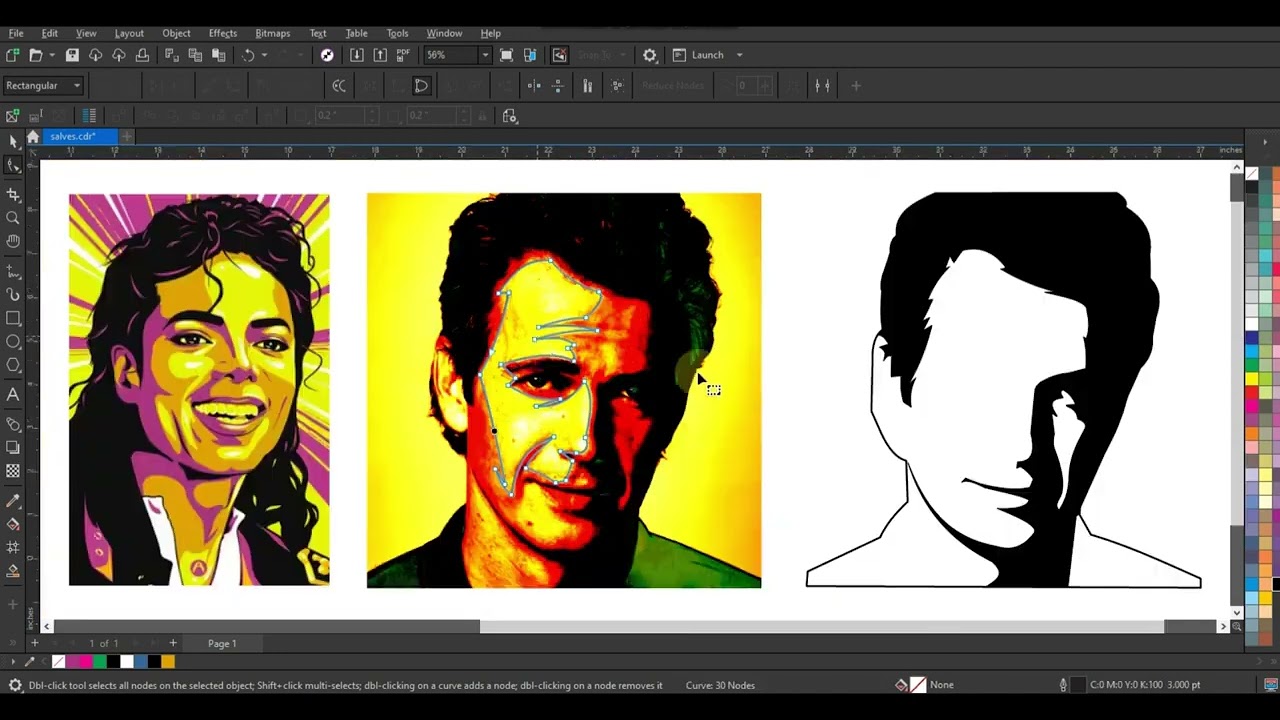Select the Michael Jackson pop-art image
The height and width of the screenshot is (720, 1280).
coord(199,390)
